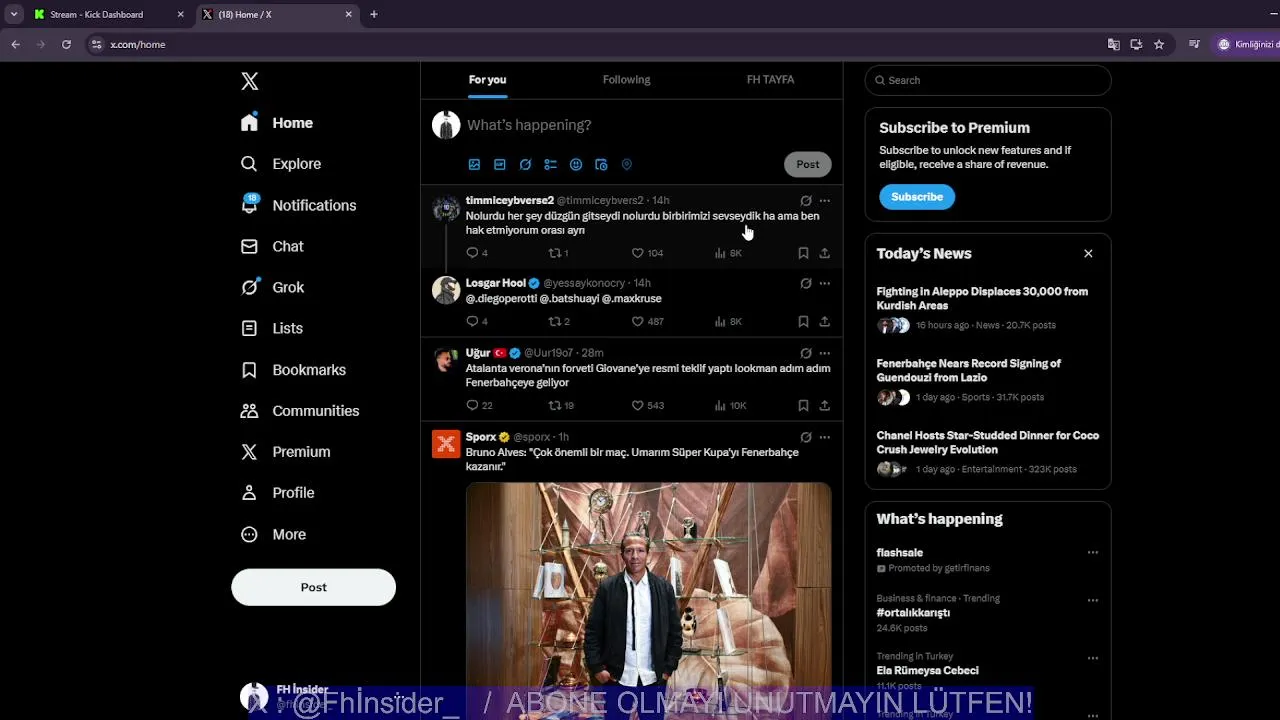Open a new browser tab

(374, 14)
